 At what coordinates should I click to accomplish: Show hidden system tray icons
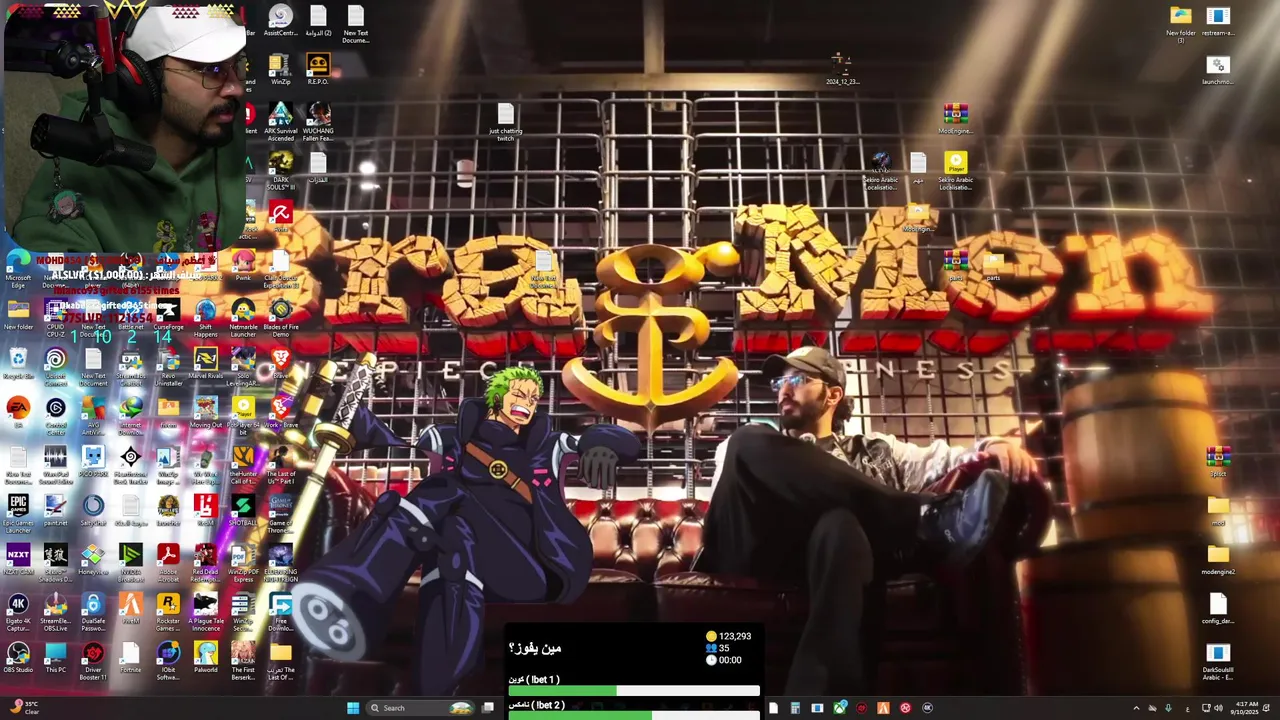click(x=1136, y=708)
